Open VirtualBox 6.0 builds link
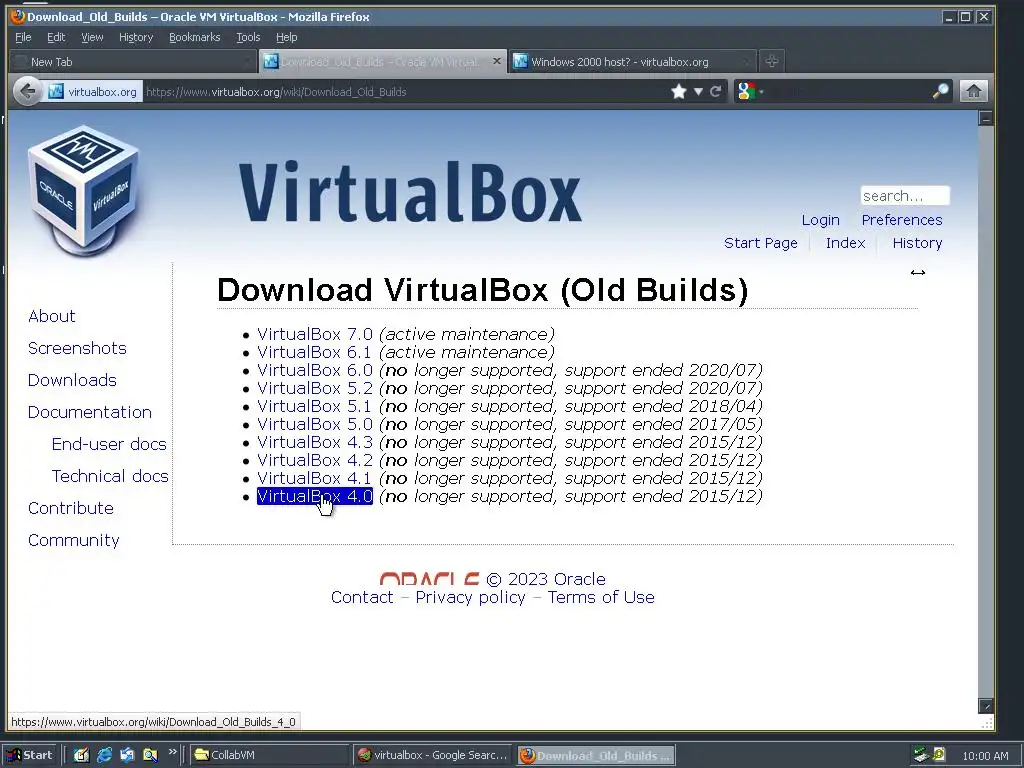The height and width of the screenshot is (768, 1024). (315, 370)
